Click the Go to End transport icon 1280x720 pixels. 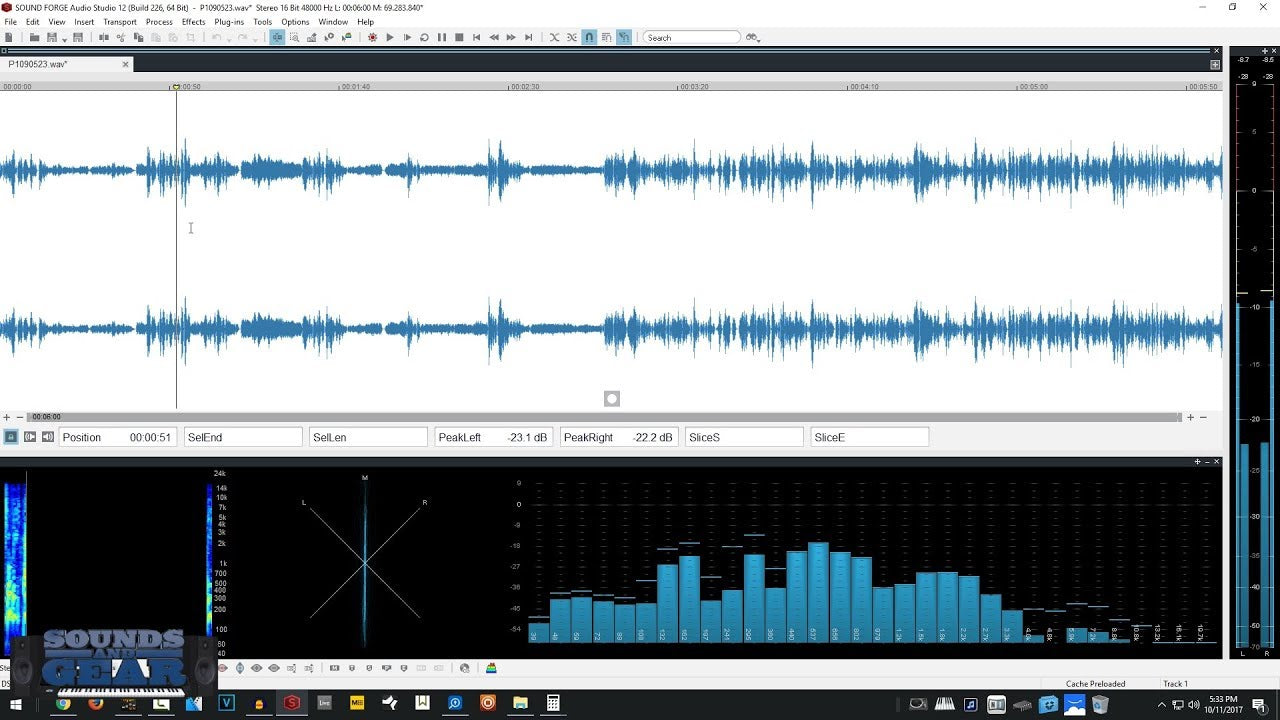pyautogui.click(x=529, y=38)
